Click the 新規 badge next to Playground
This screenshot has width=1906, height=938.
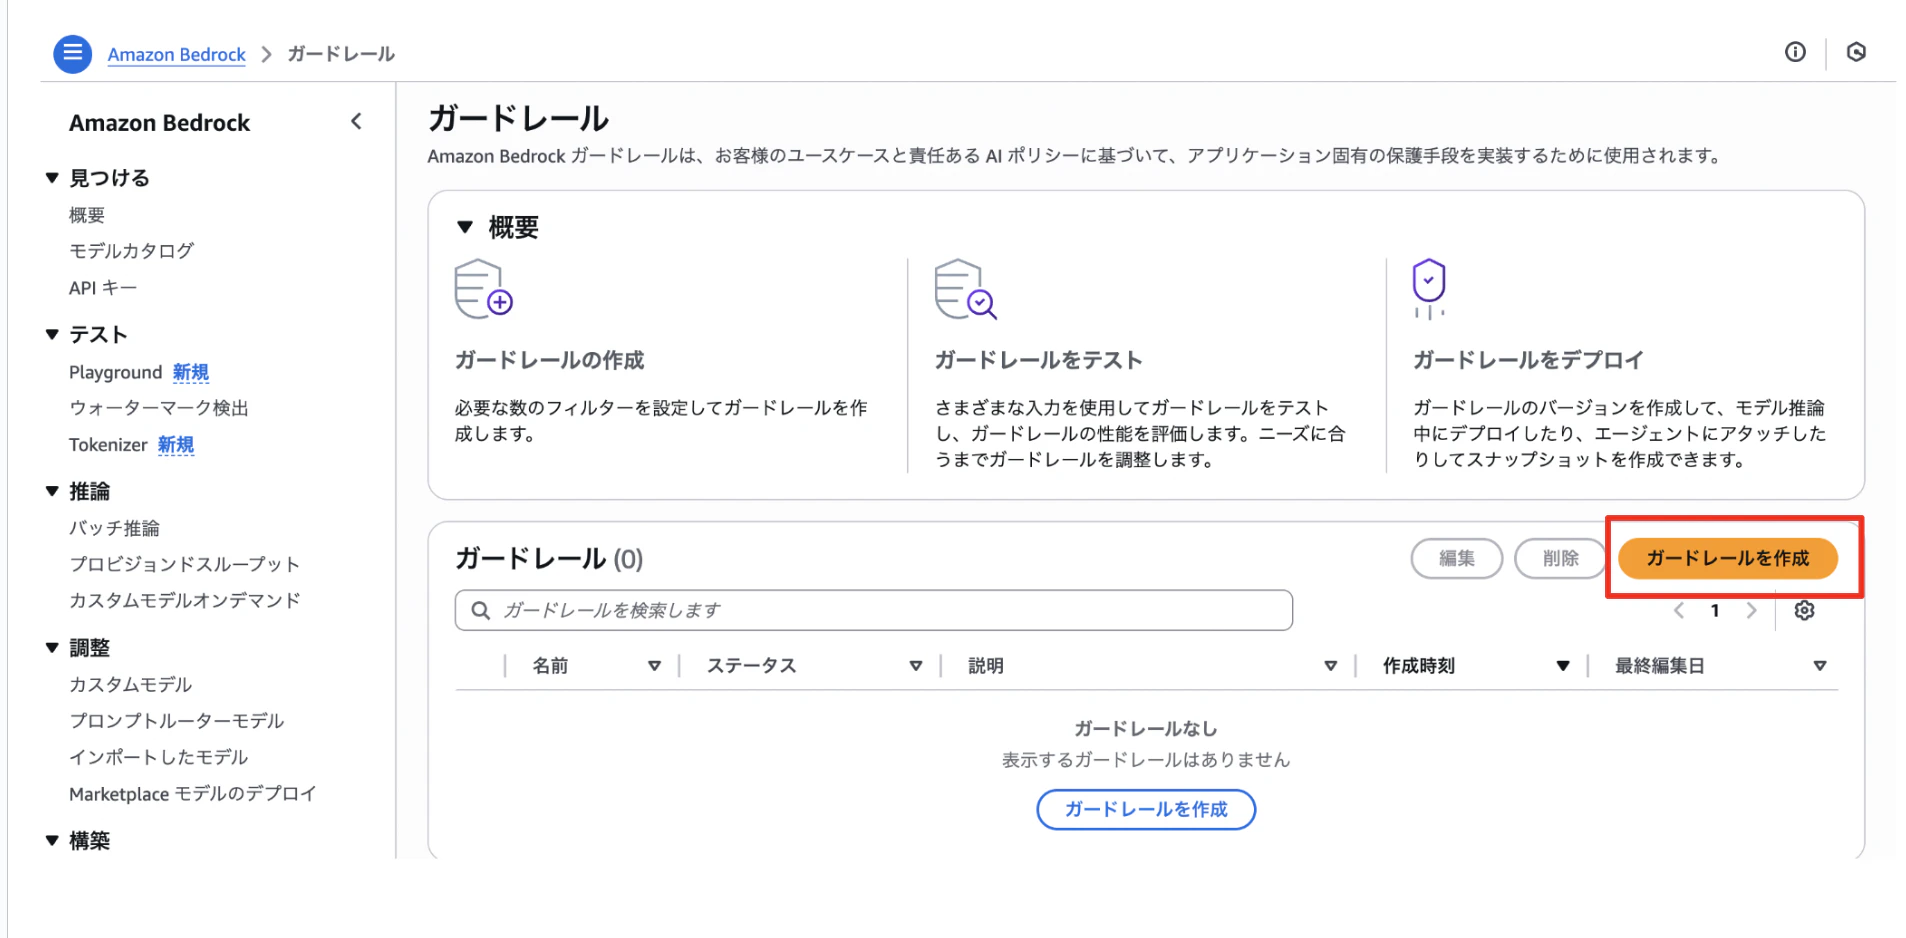[x=191, y=372]
